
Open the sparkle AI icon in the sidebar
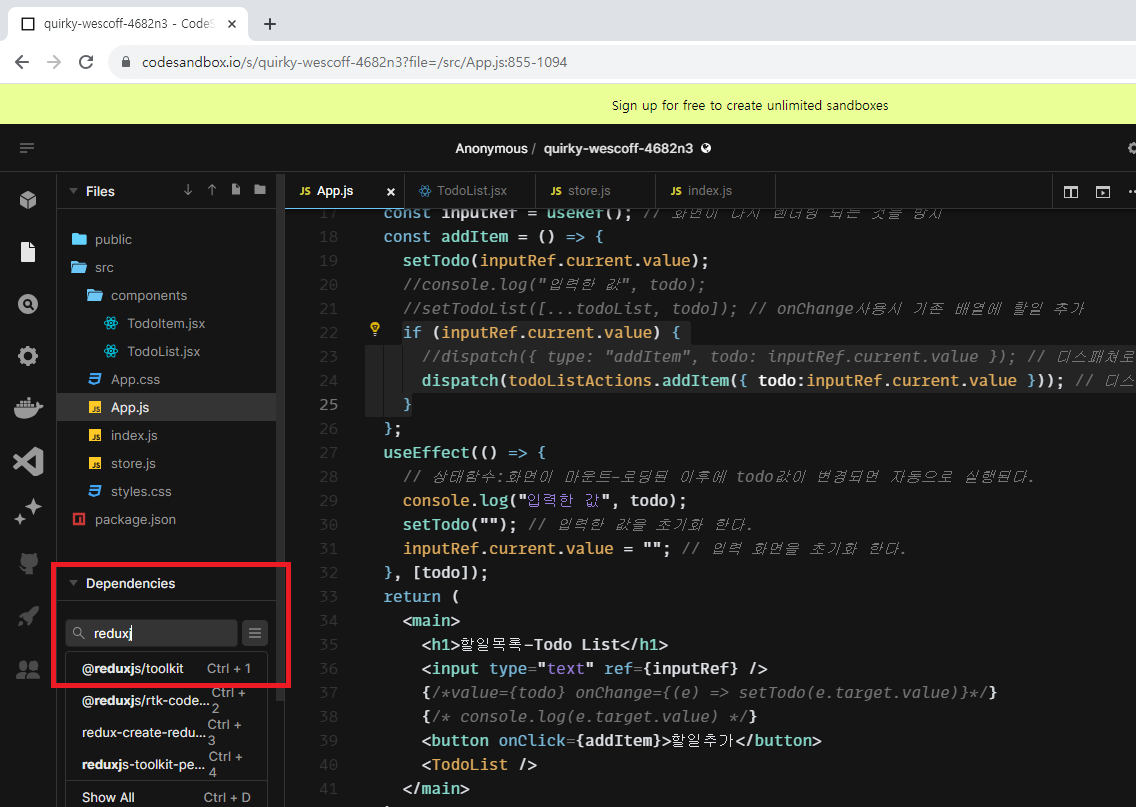[x=28, y=512]
